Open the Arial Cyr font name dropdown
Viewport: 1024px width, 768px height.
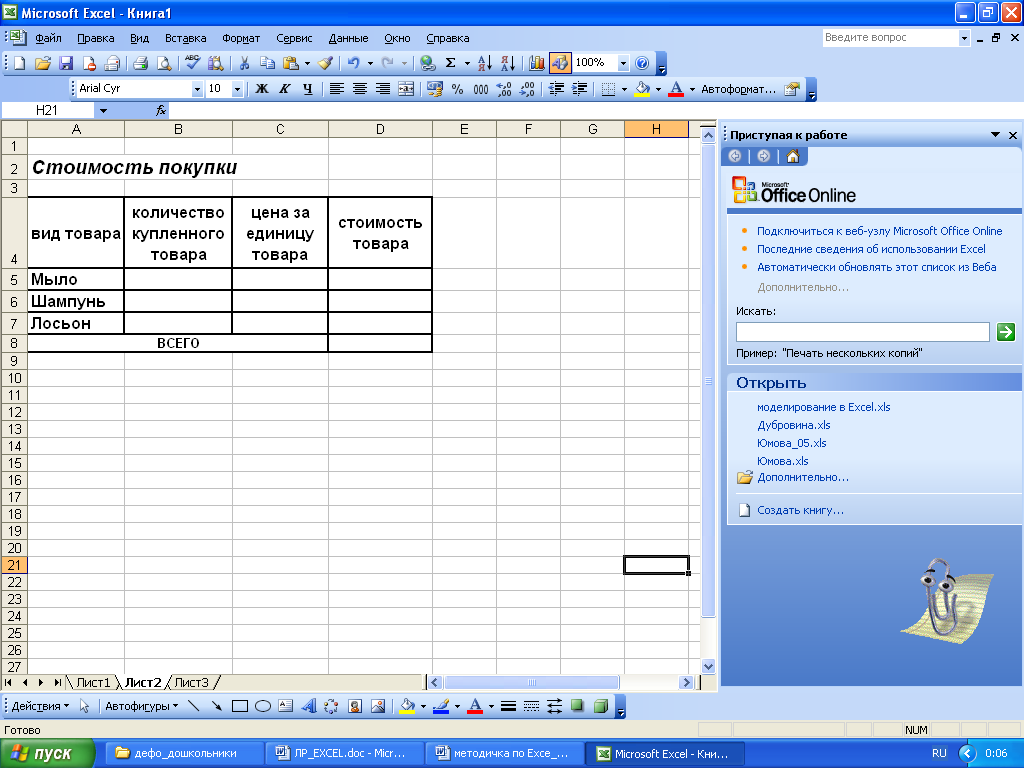tap(197, 89)
